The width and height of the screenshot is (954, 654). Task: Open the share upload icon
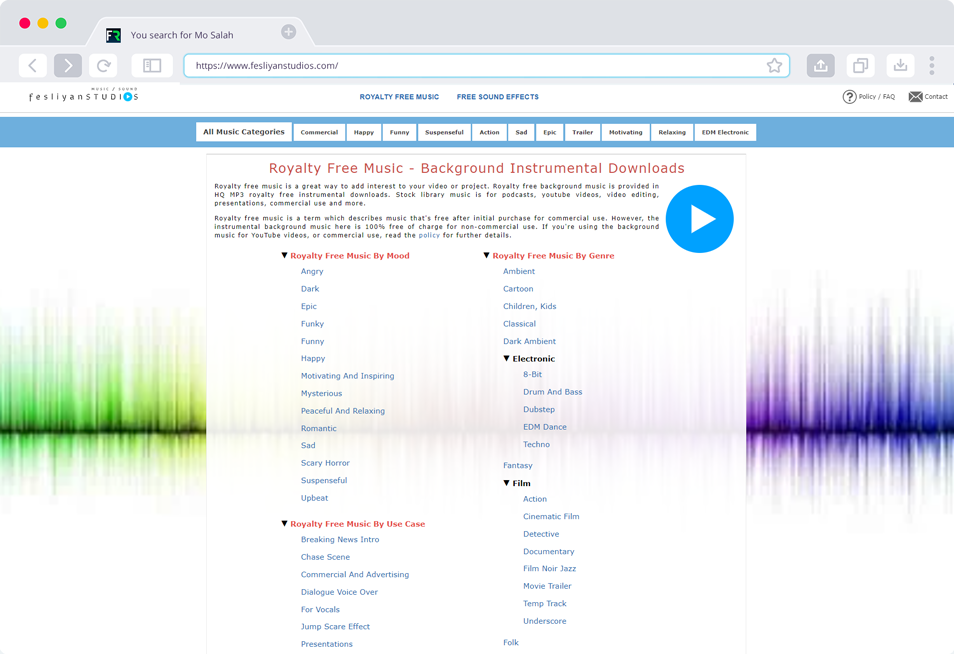coord(820,66)
